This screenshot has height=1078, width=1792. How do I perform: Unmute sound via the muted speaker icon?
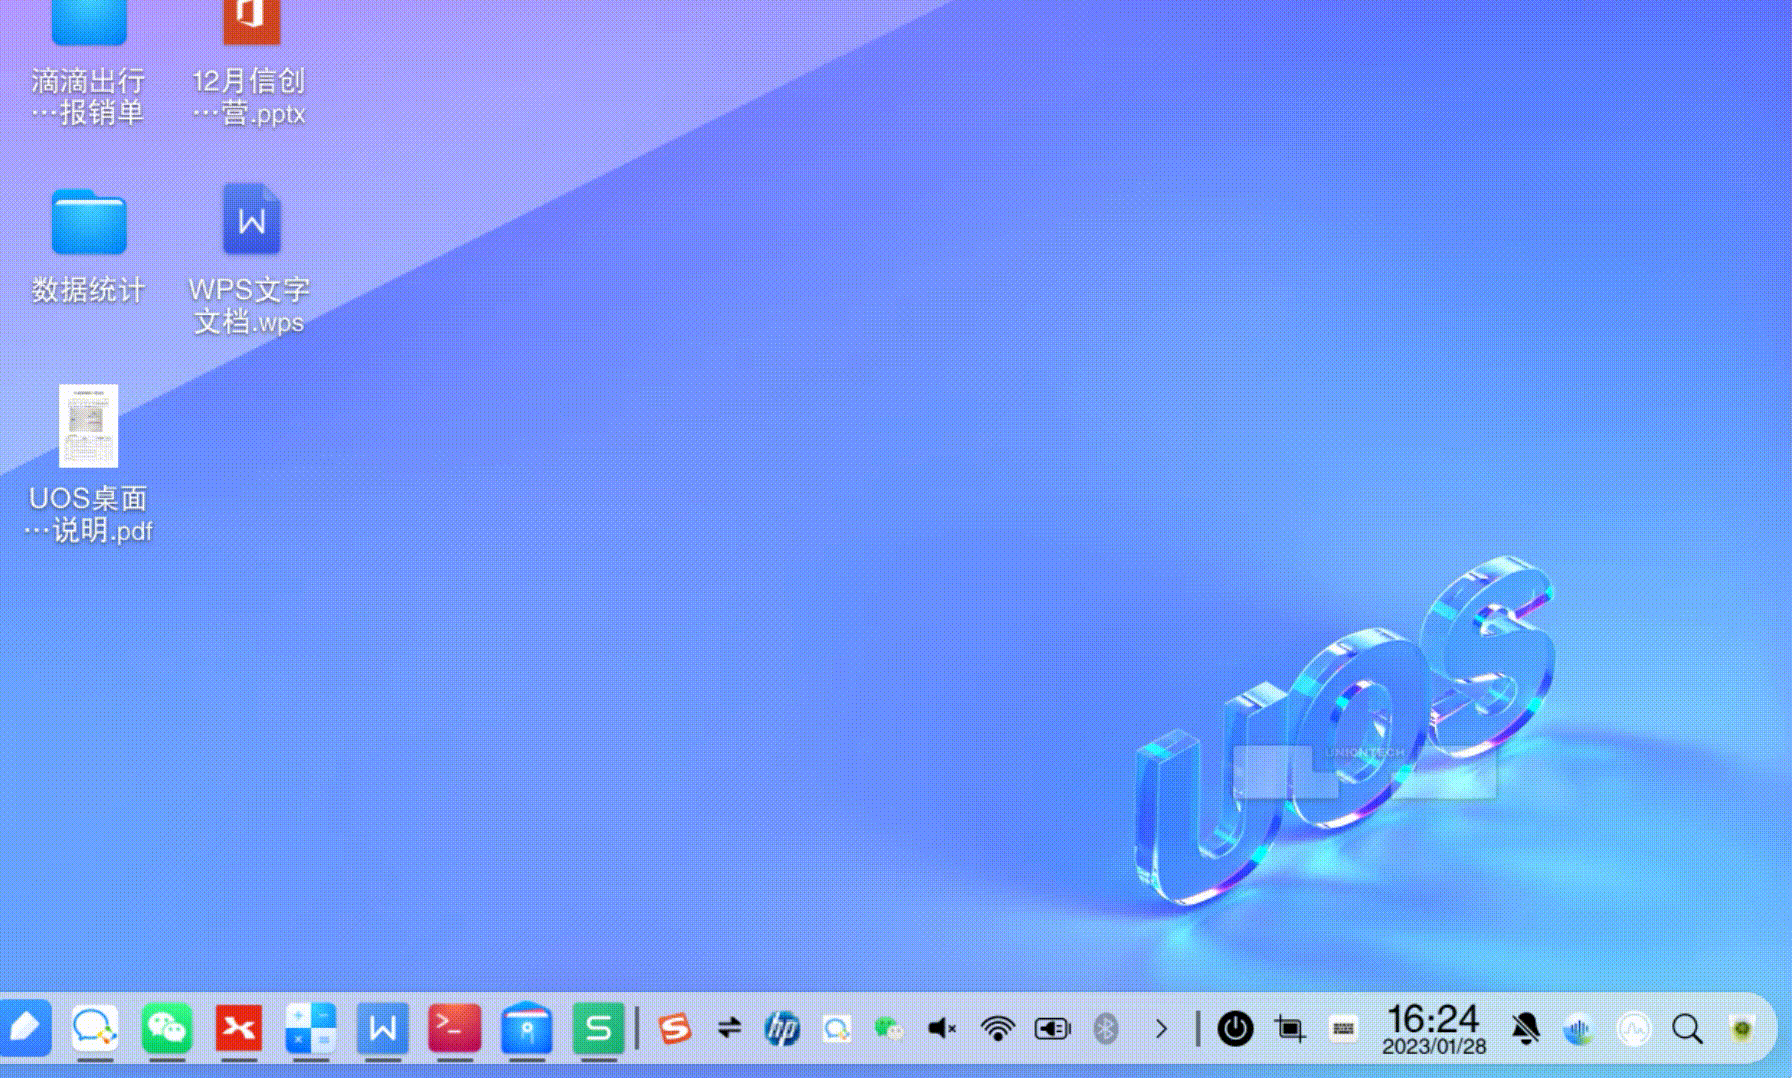[x=942, y=1028]
